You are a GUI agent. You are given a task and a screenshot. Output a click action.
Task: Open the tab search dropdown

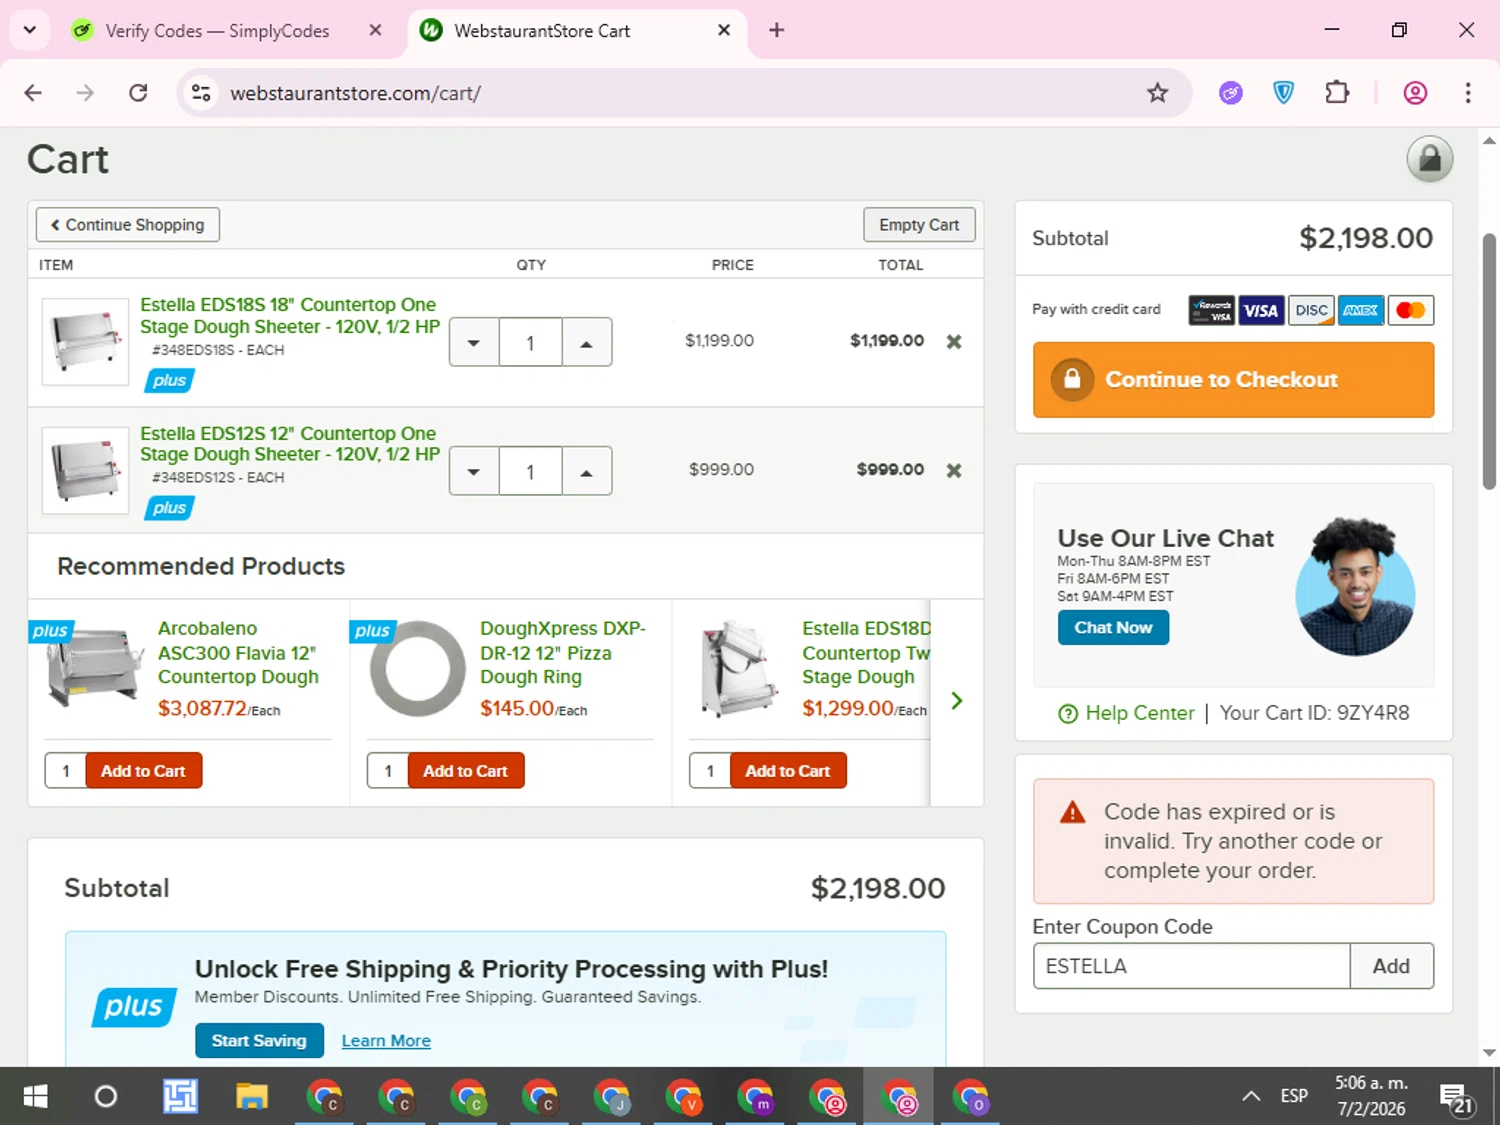pos(30,30)
